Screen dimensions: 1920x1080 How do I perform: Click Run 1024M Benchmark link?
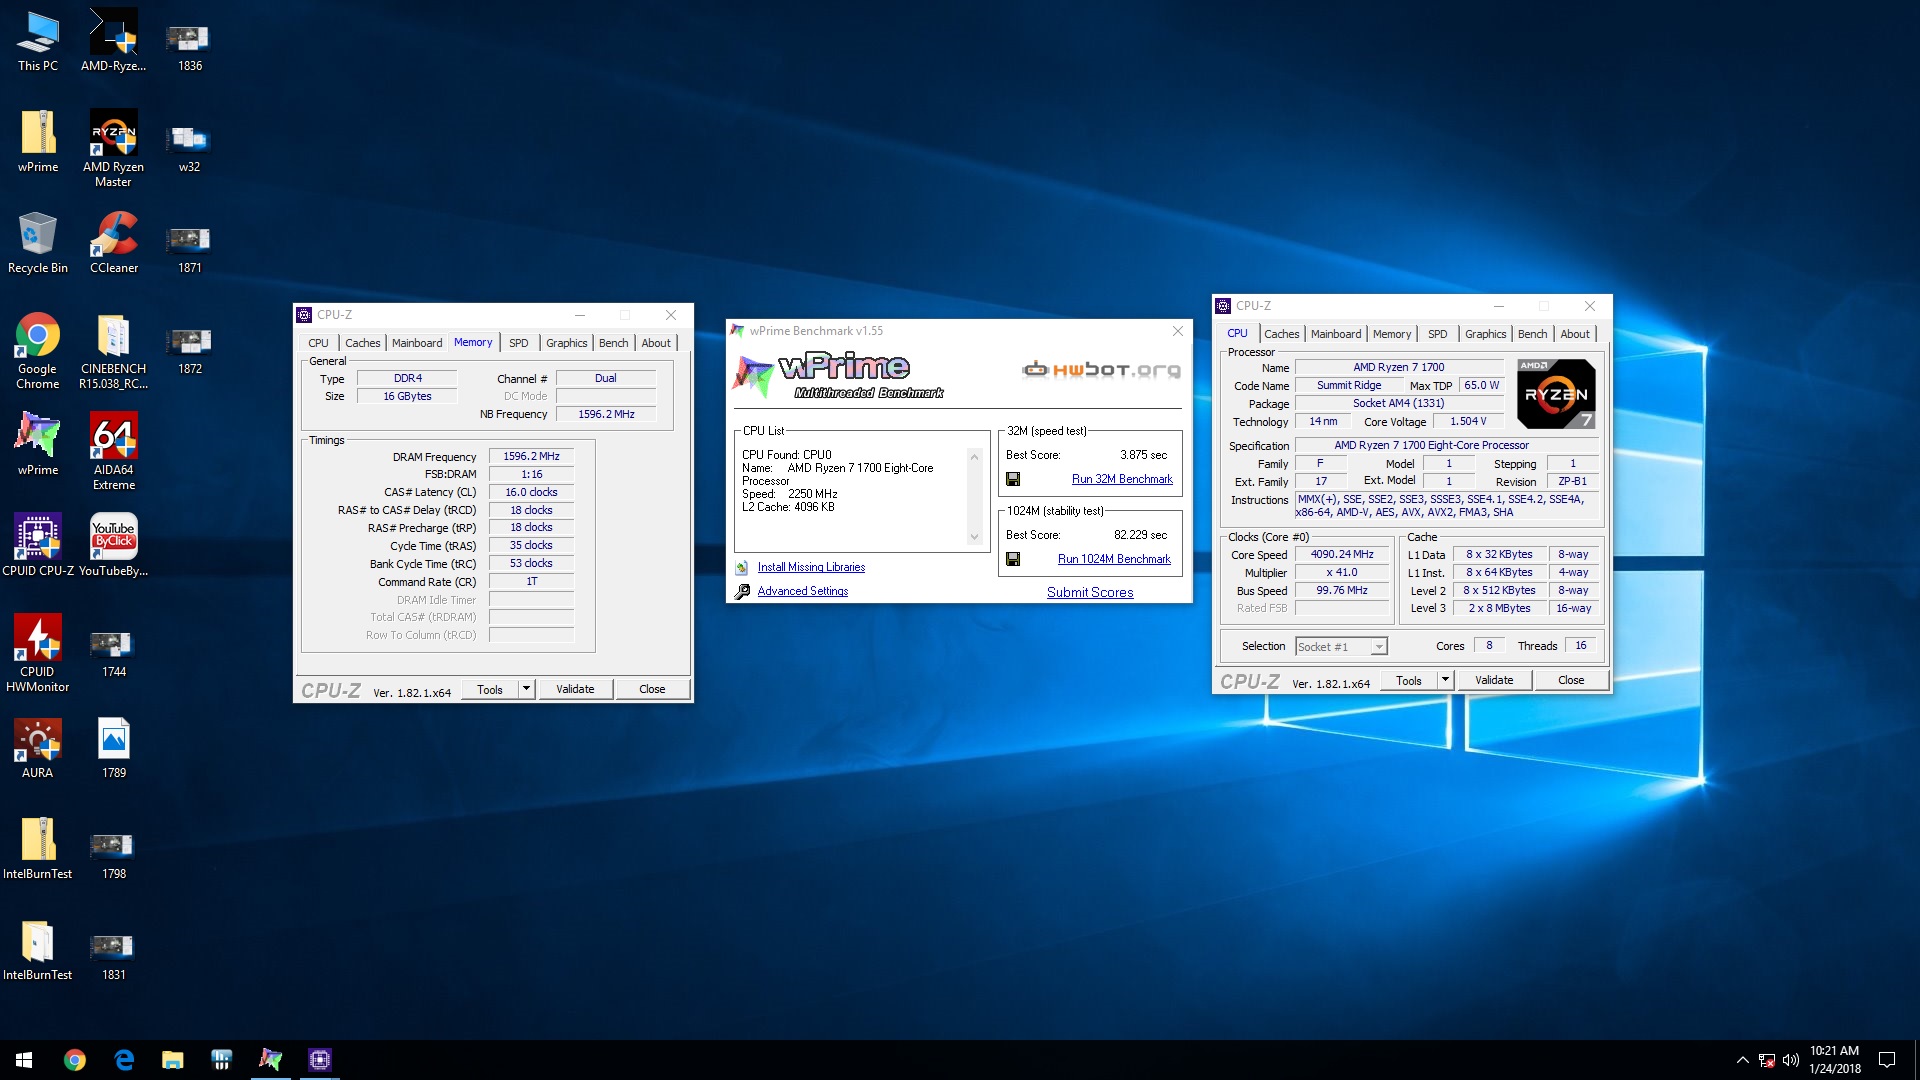pos(1114,559)
